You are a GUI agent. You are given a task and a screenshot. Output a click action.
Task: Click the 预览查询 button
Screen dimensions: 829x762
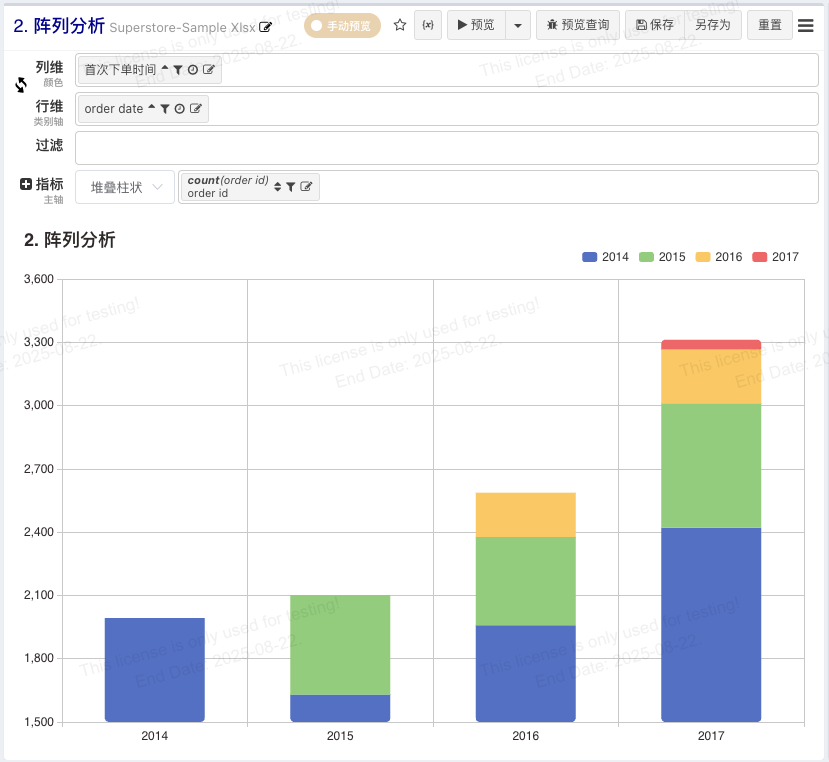coord(578,25)
